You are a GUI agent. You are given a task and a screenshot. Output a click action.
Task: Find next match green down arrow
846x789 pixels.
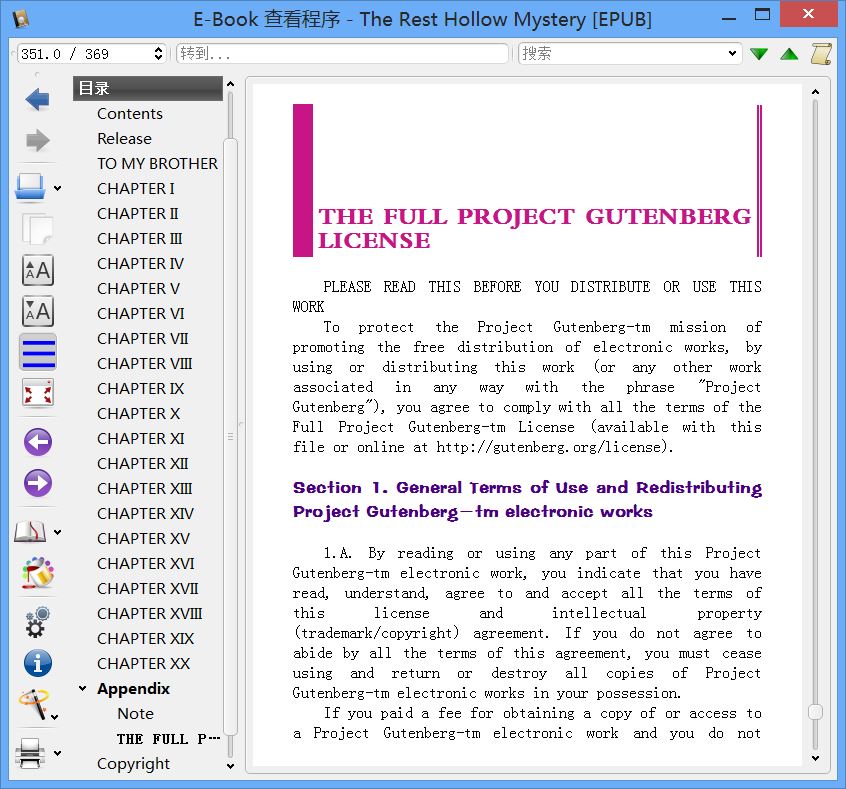pos(759,53)
